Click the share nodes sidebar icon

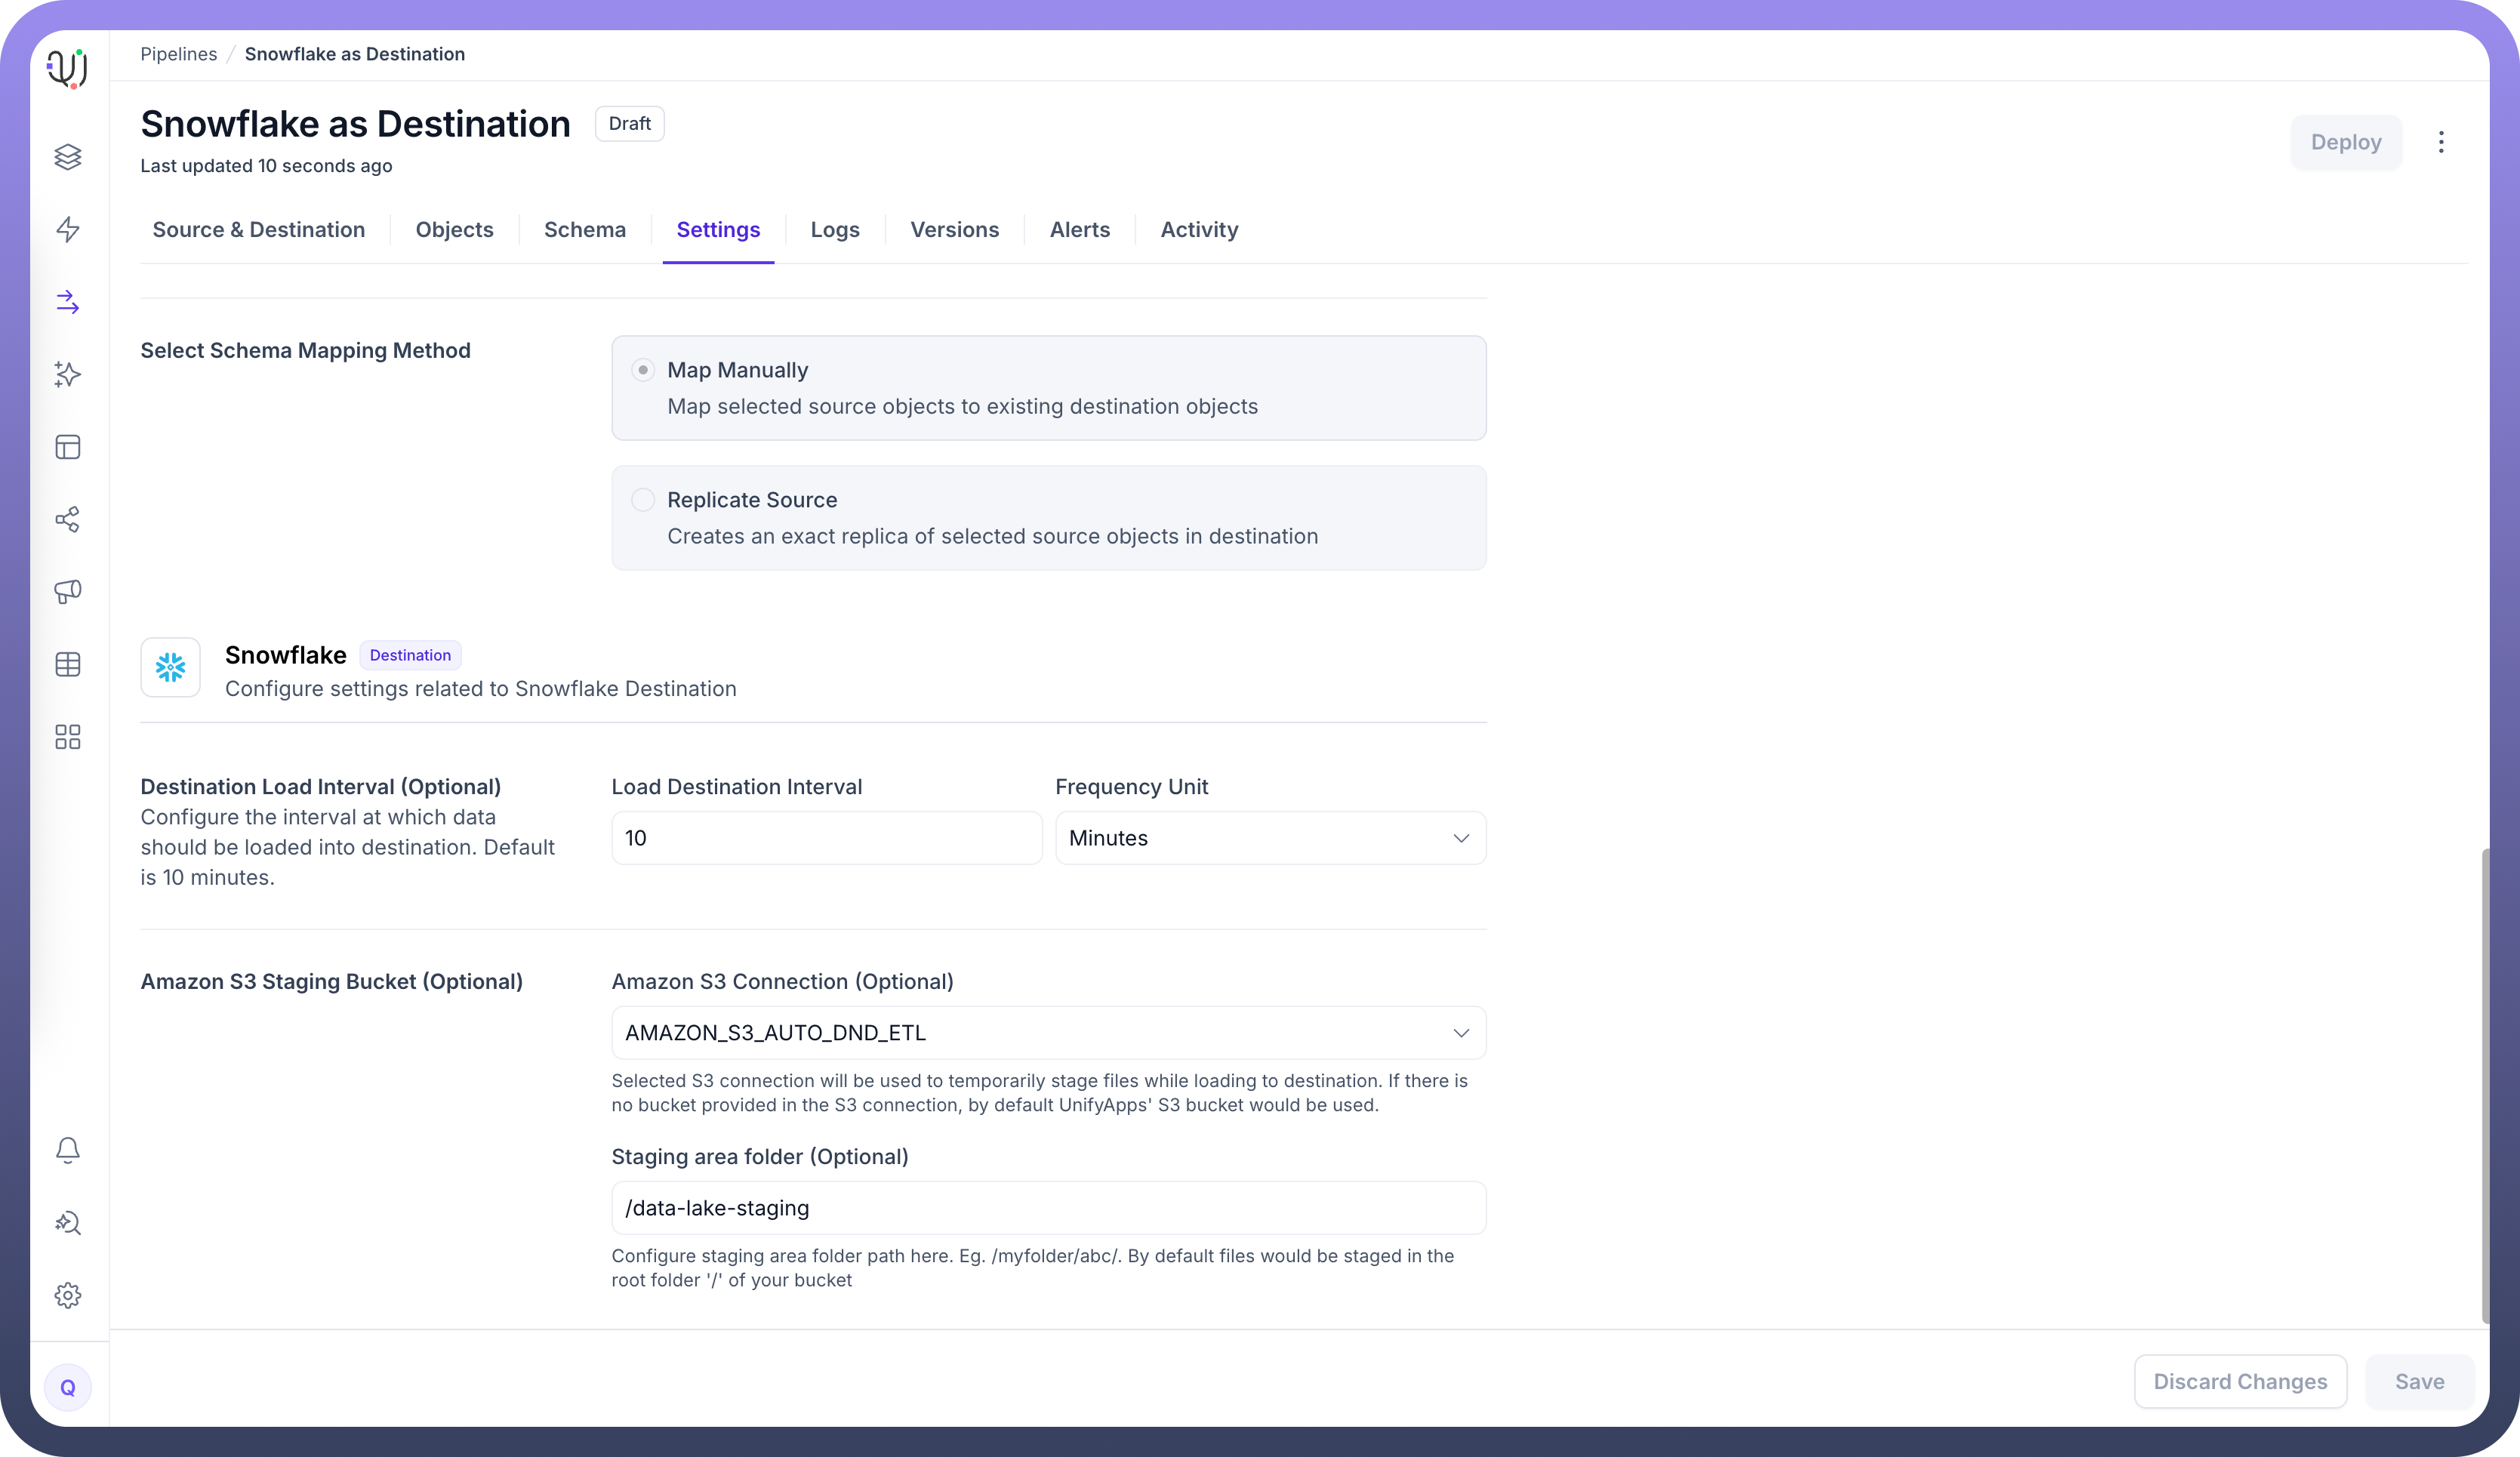68,519
